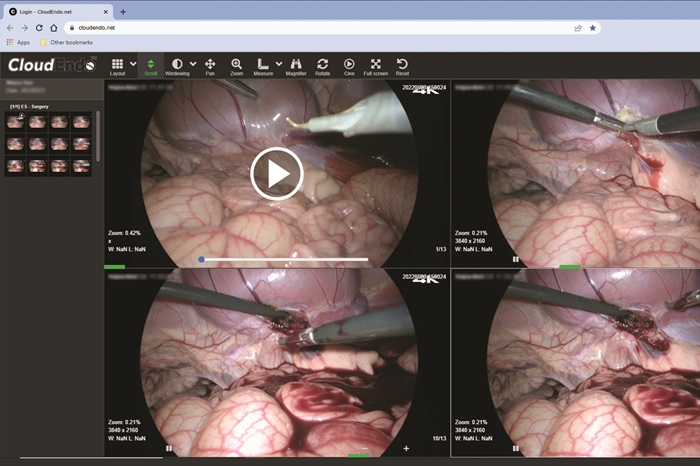Select the second thumbnail in the first row

[37, 122]
